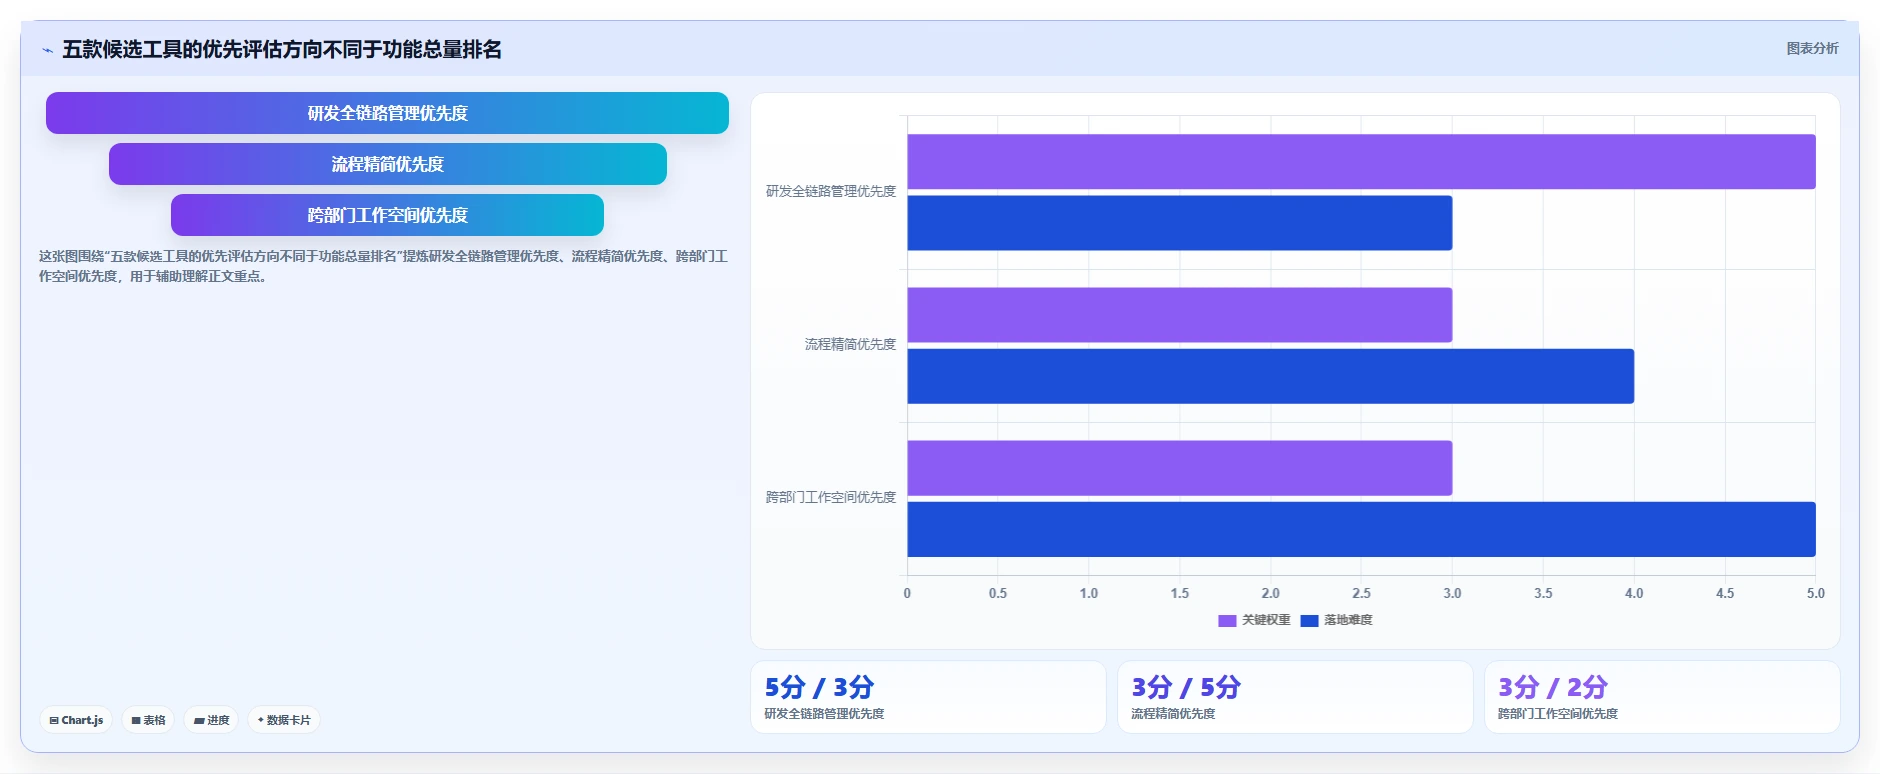This screenshot has height=774, width=1880.
Task: Toggle the 落地难度 legend swatch
Action: [x=1309, y=621]
